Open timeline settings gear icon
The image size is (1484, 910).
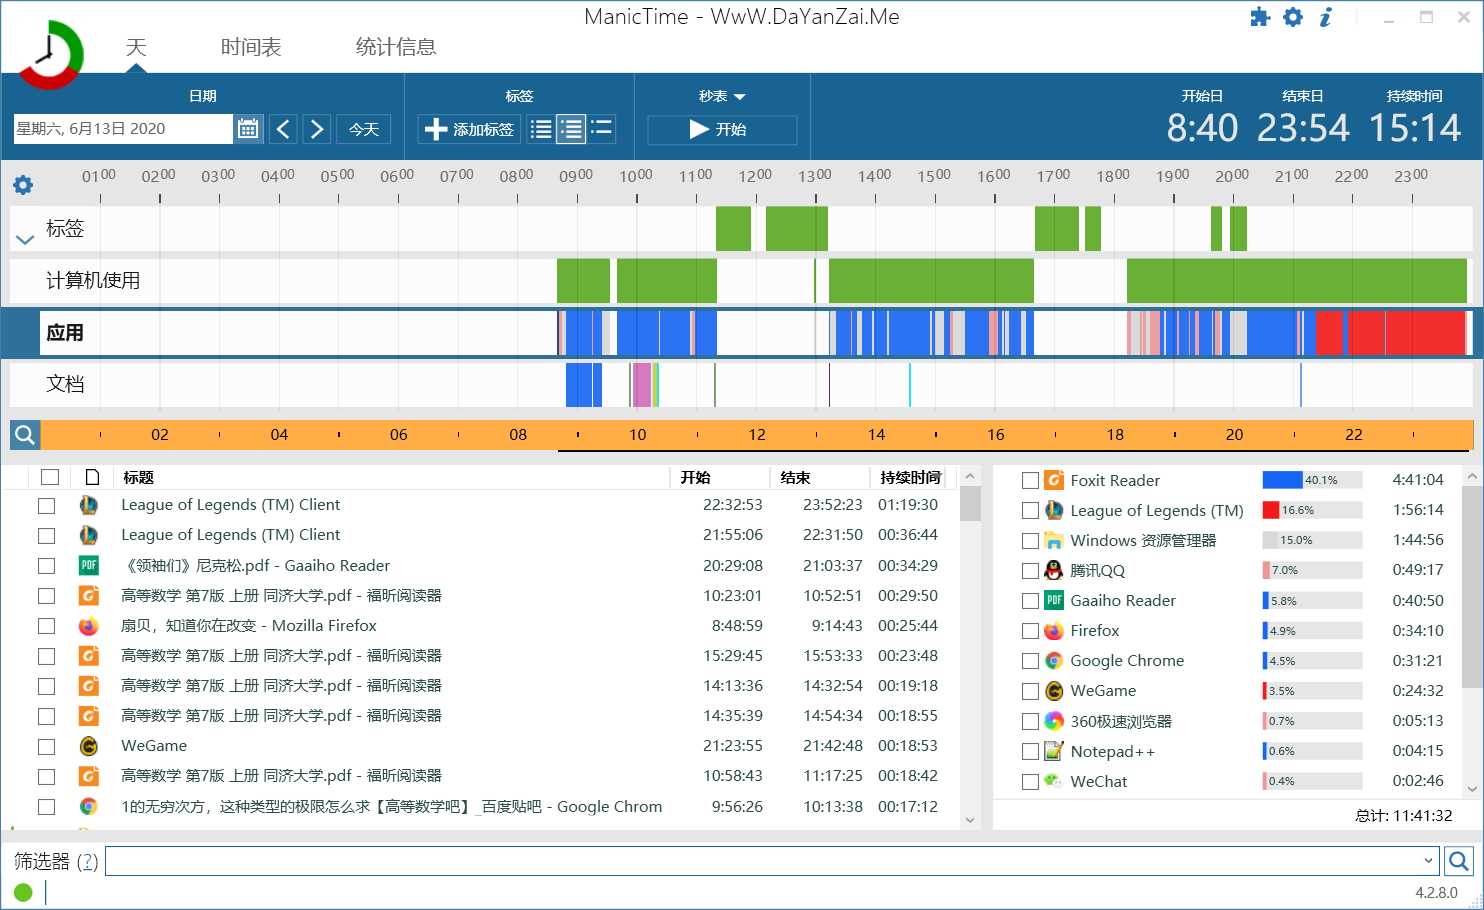point(23,185)
